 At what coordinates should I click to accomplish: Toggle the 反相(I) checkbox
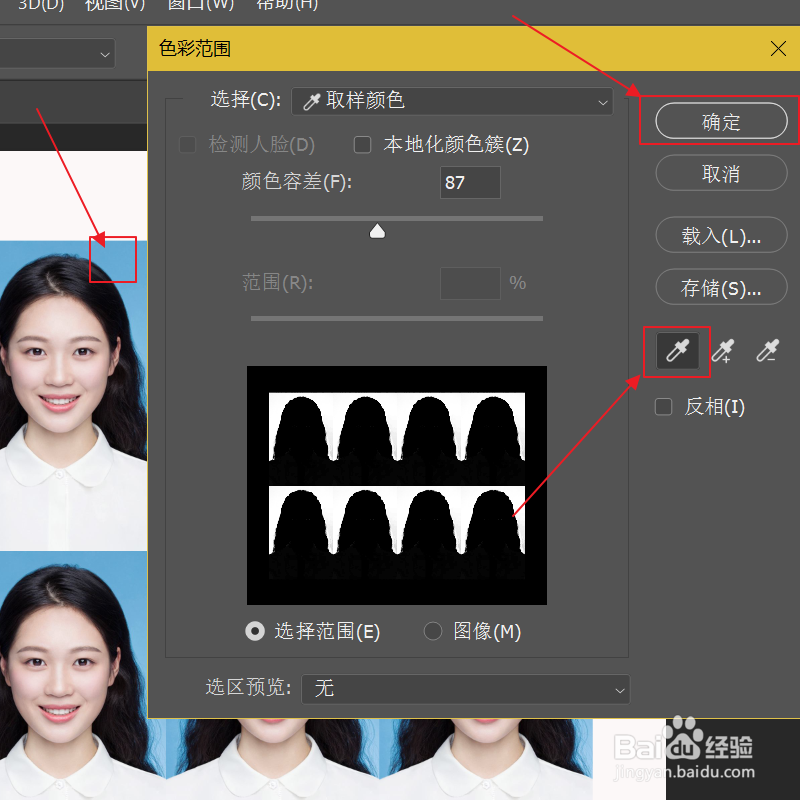pos(663,407)
